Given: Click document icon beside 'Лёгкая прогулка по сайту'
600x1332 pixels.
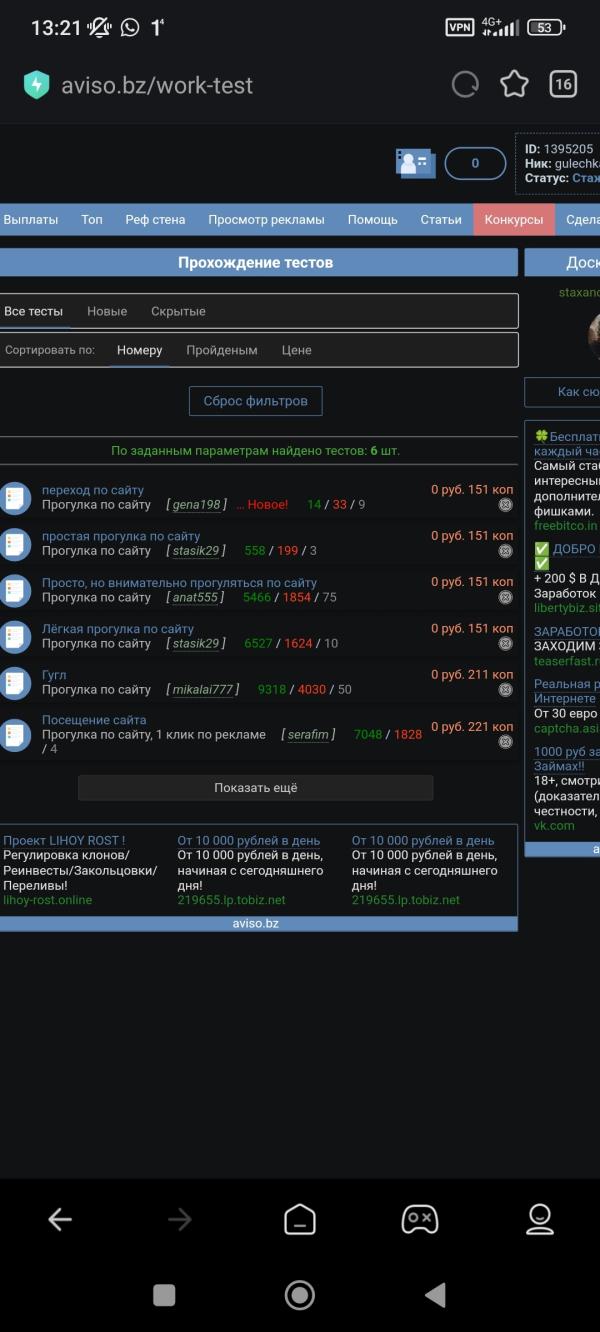Looking at the screenshot, I should [x=15, y=636].
